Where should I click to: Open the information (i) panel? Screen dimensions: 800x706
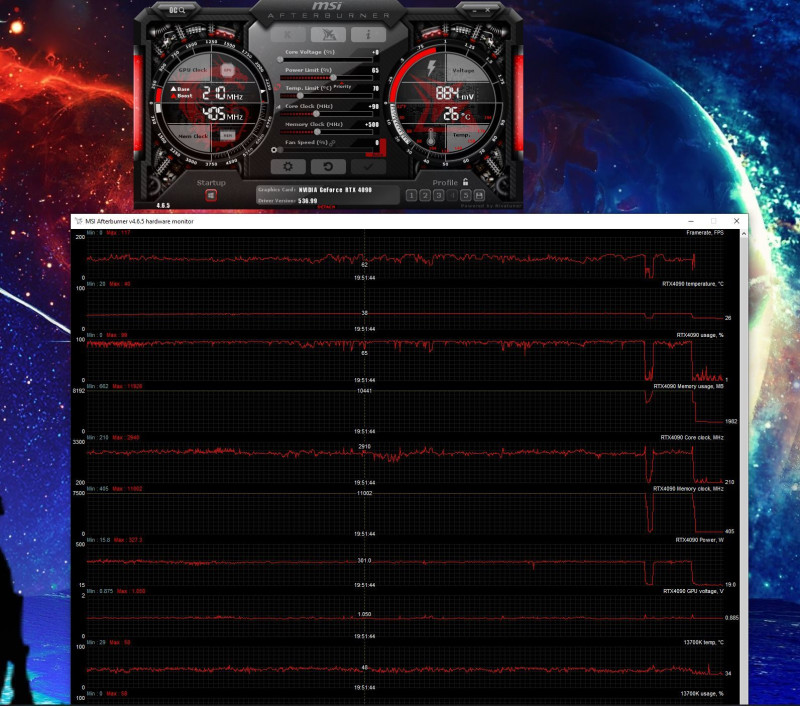click(368, 35)
